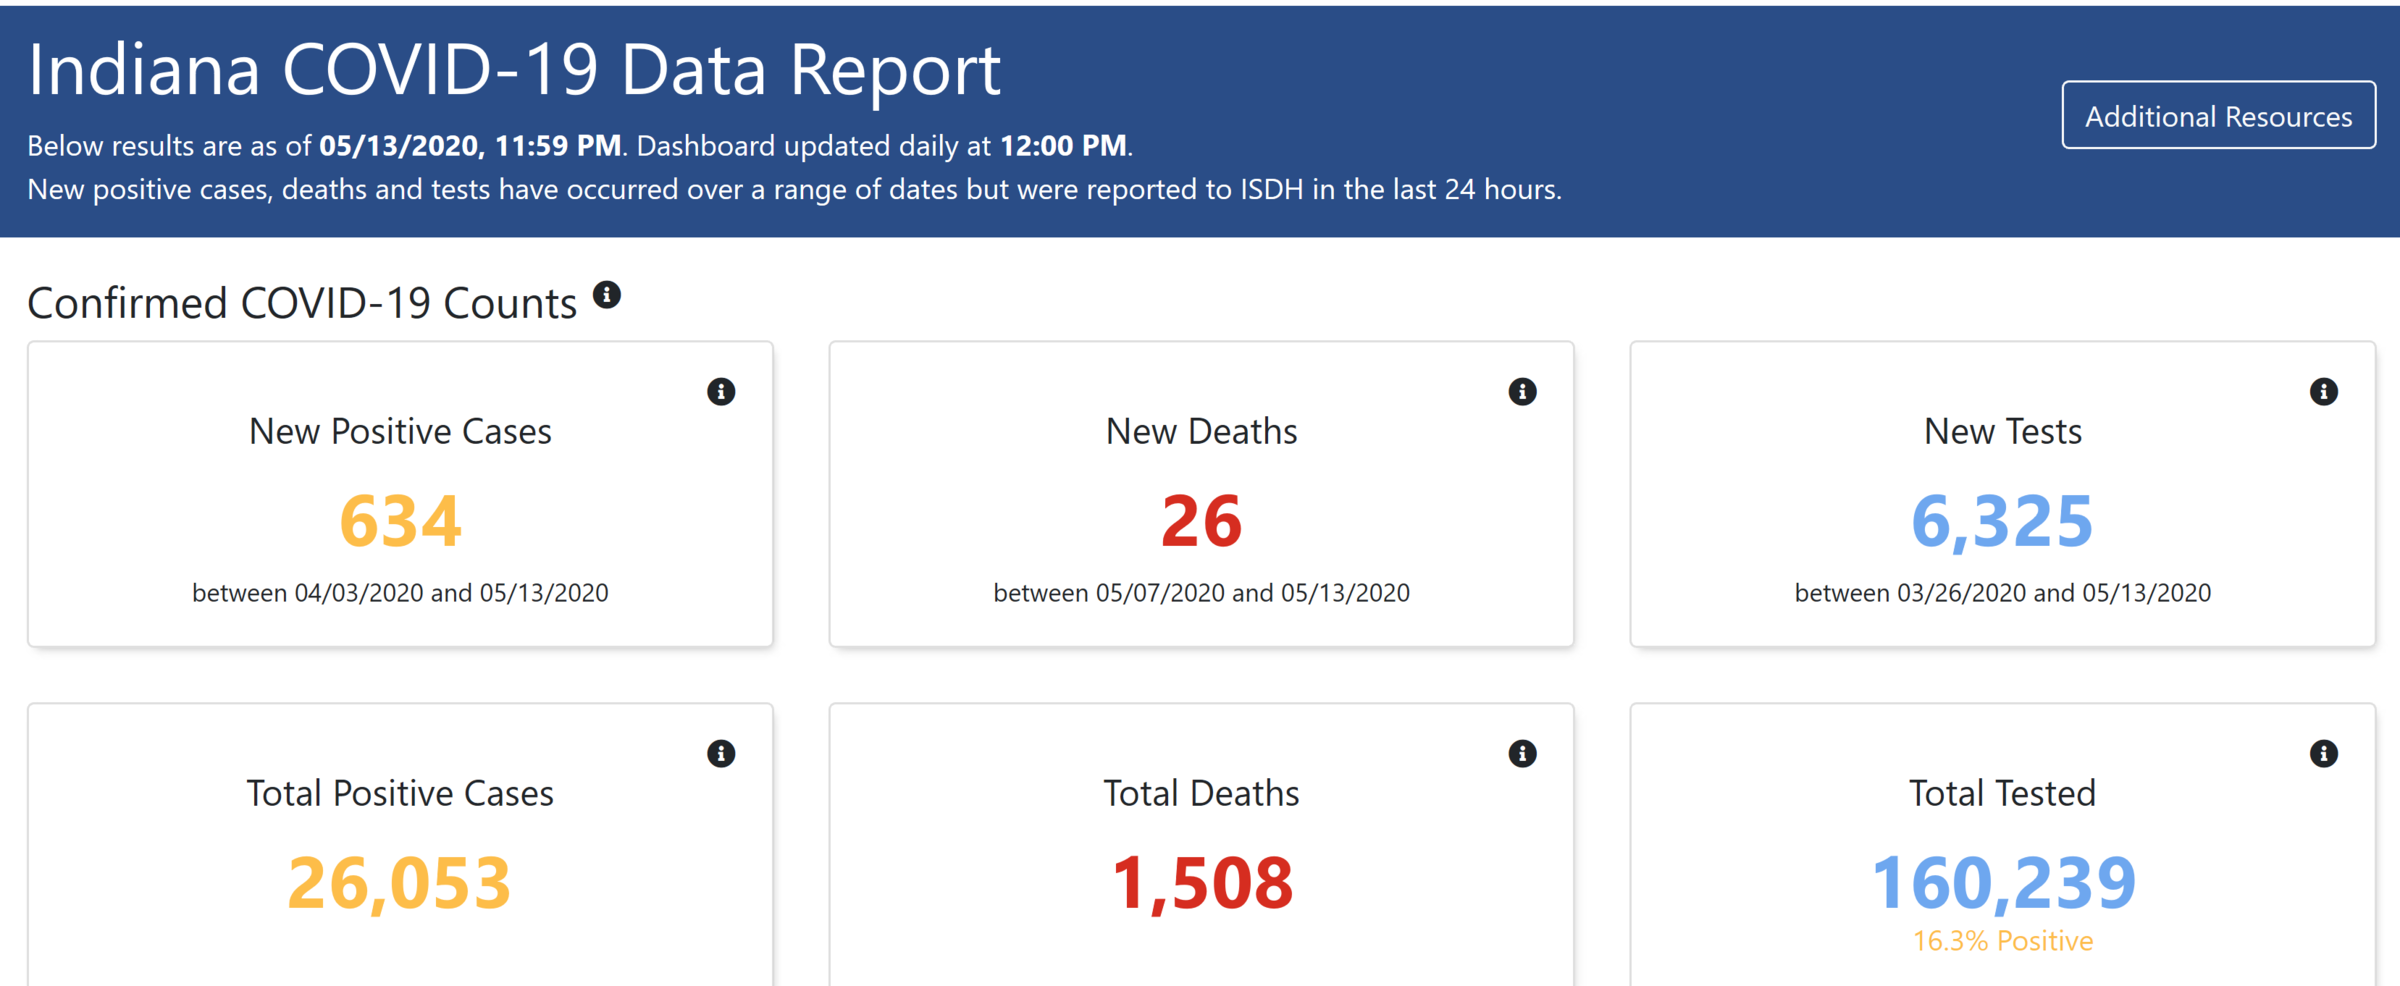Screen dimensions: 2400x986
Task: Select the 634 new positive cases figure
Action: [x=400, y=521]
